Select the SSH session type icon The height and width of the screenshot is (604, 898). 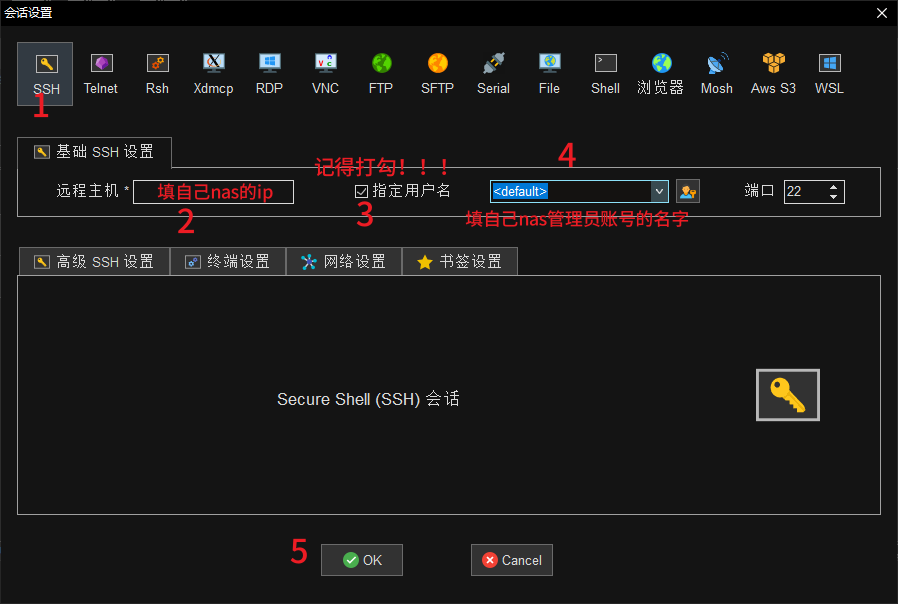coord(45,73)
